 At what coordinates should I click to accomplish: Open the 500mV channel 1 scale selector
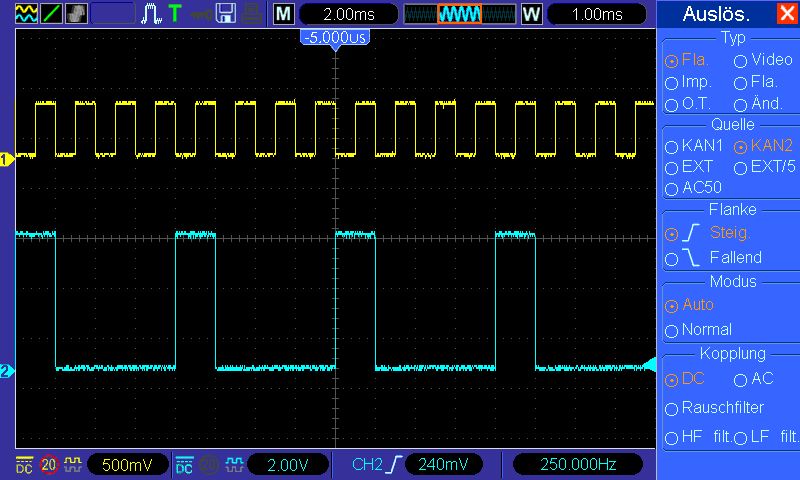click(x=127, y=465)
